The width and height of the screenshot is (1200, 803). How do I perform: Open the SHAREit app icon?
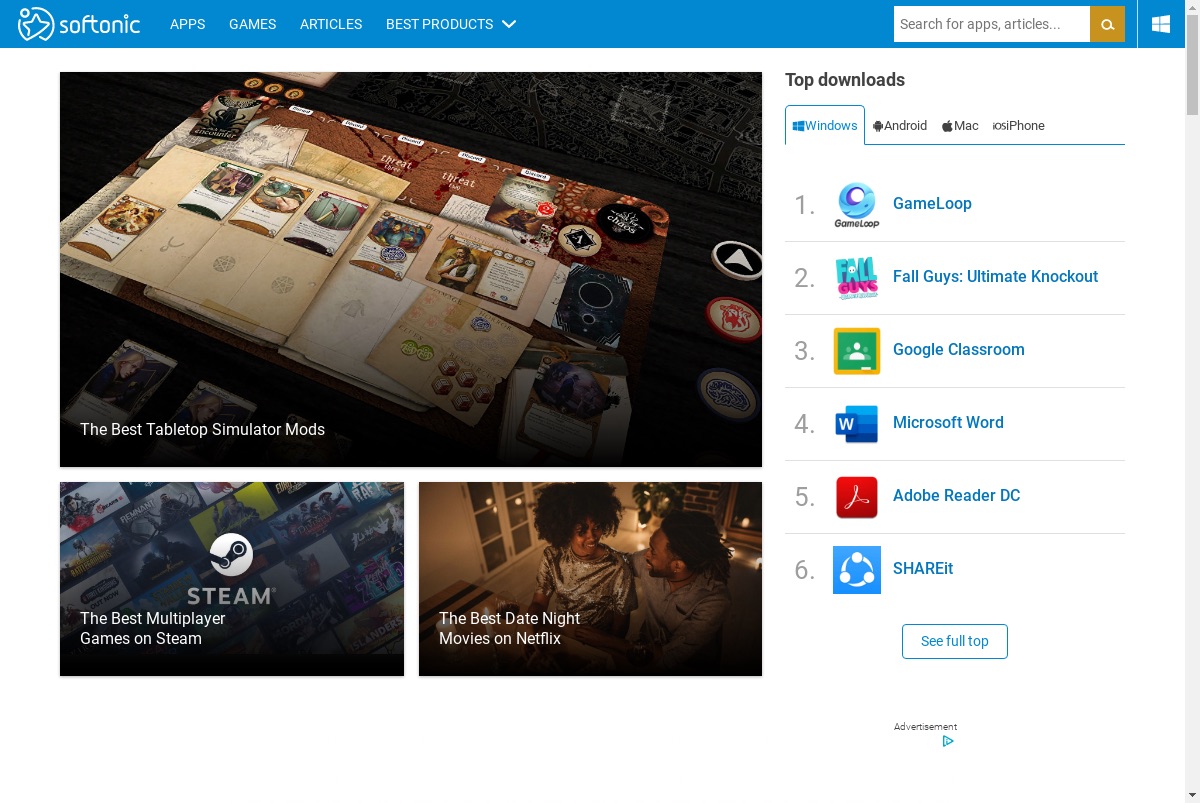857,570
